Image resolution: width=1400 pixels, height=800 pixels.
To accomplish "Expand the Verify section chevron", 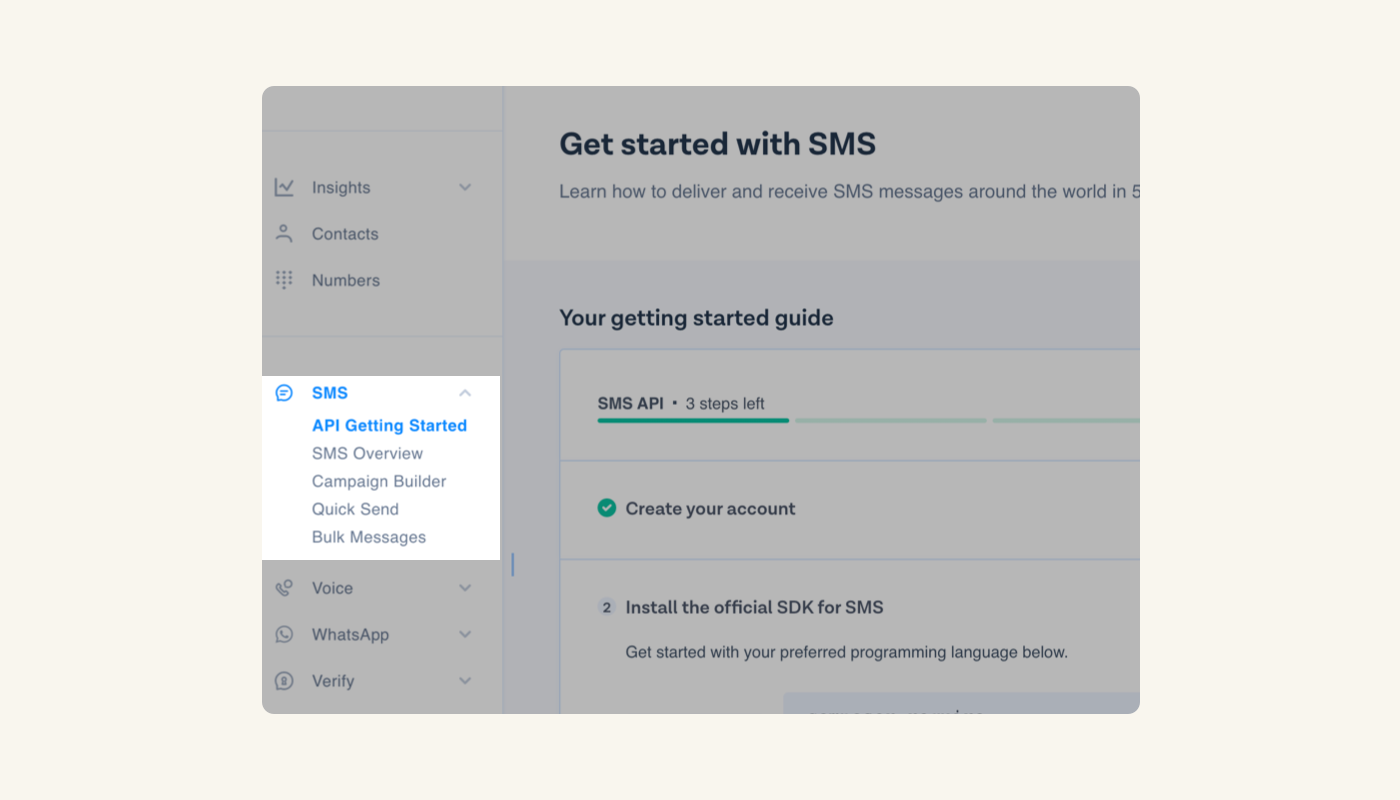I will coord(465,681).
